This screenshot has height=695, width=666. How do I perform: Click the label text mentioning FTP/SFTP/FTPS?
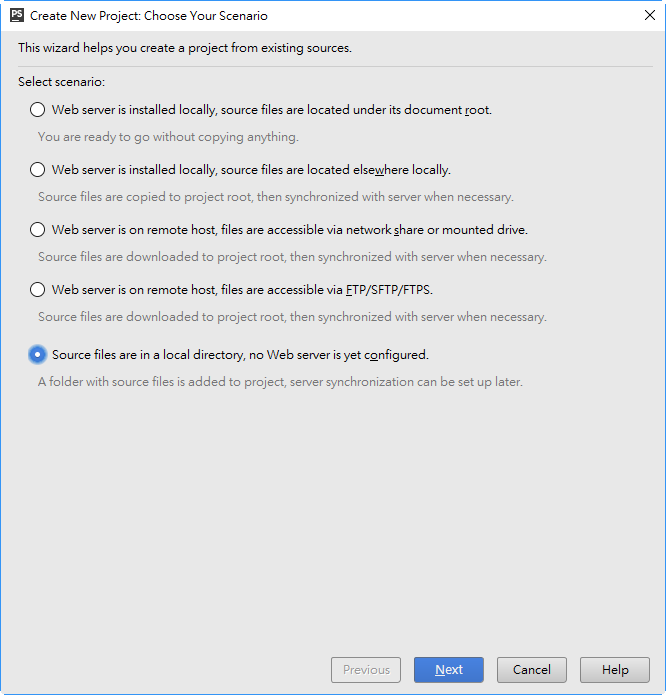pos(242,290)
